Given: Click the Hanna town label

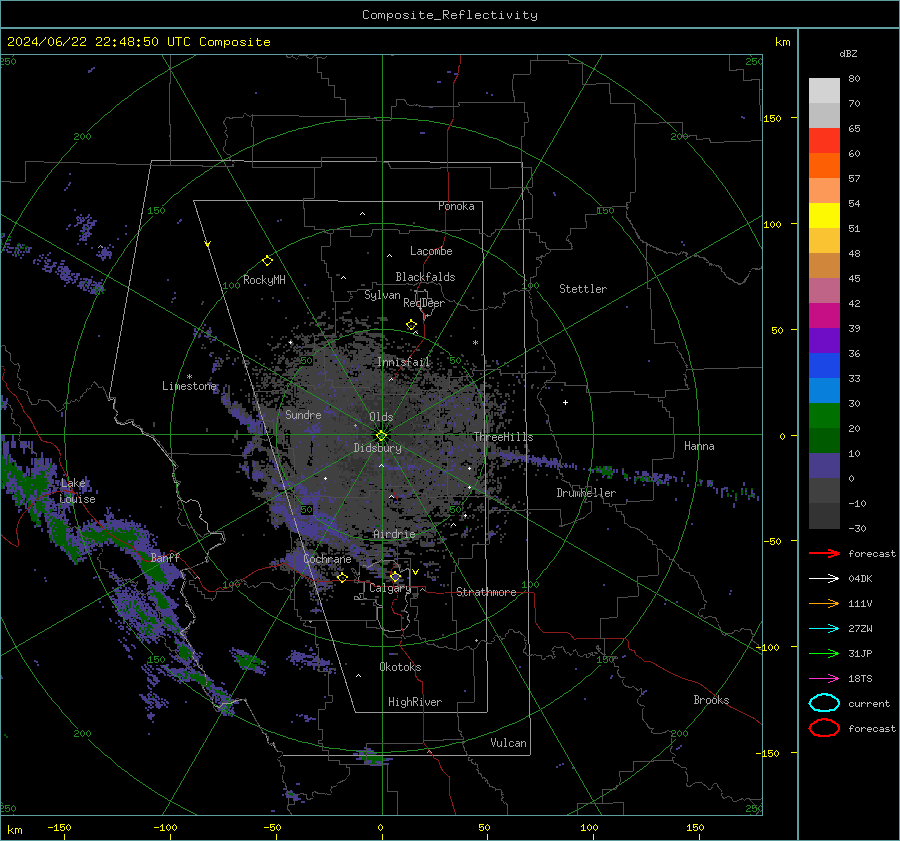Looking at the screenshot, I should (x=699, y=446).
